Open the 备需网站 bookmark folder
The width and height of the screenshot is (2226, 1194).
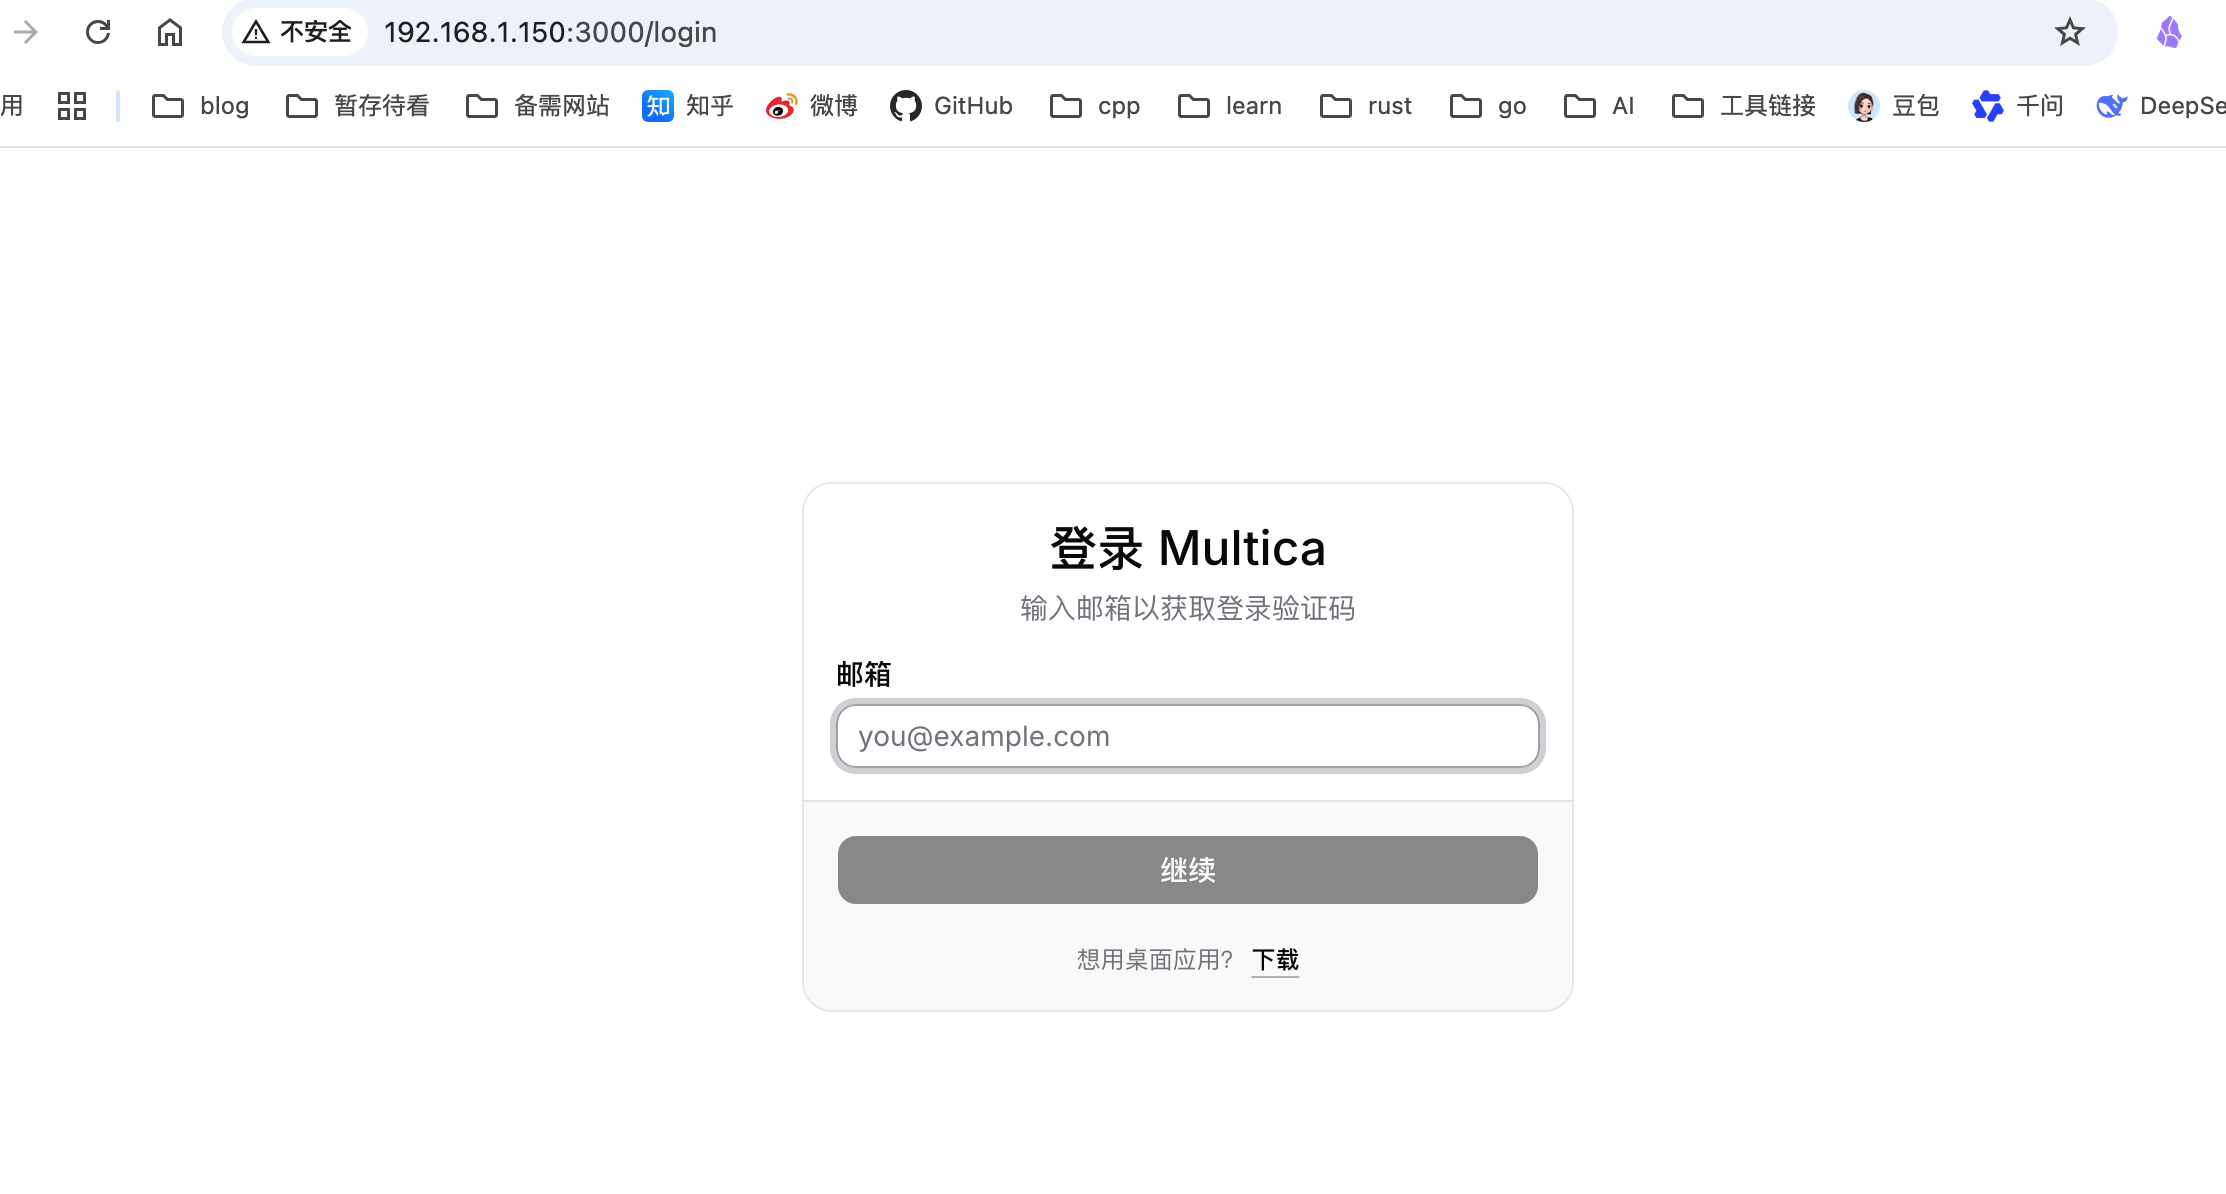pyautogui.click(x=537, y=106)
